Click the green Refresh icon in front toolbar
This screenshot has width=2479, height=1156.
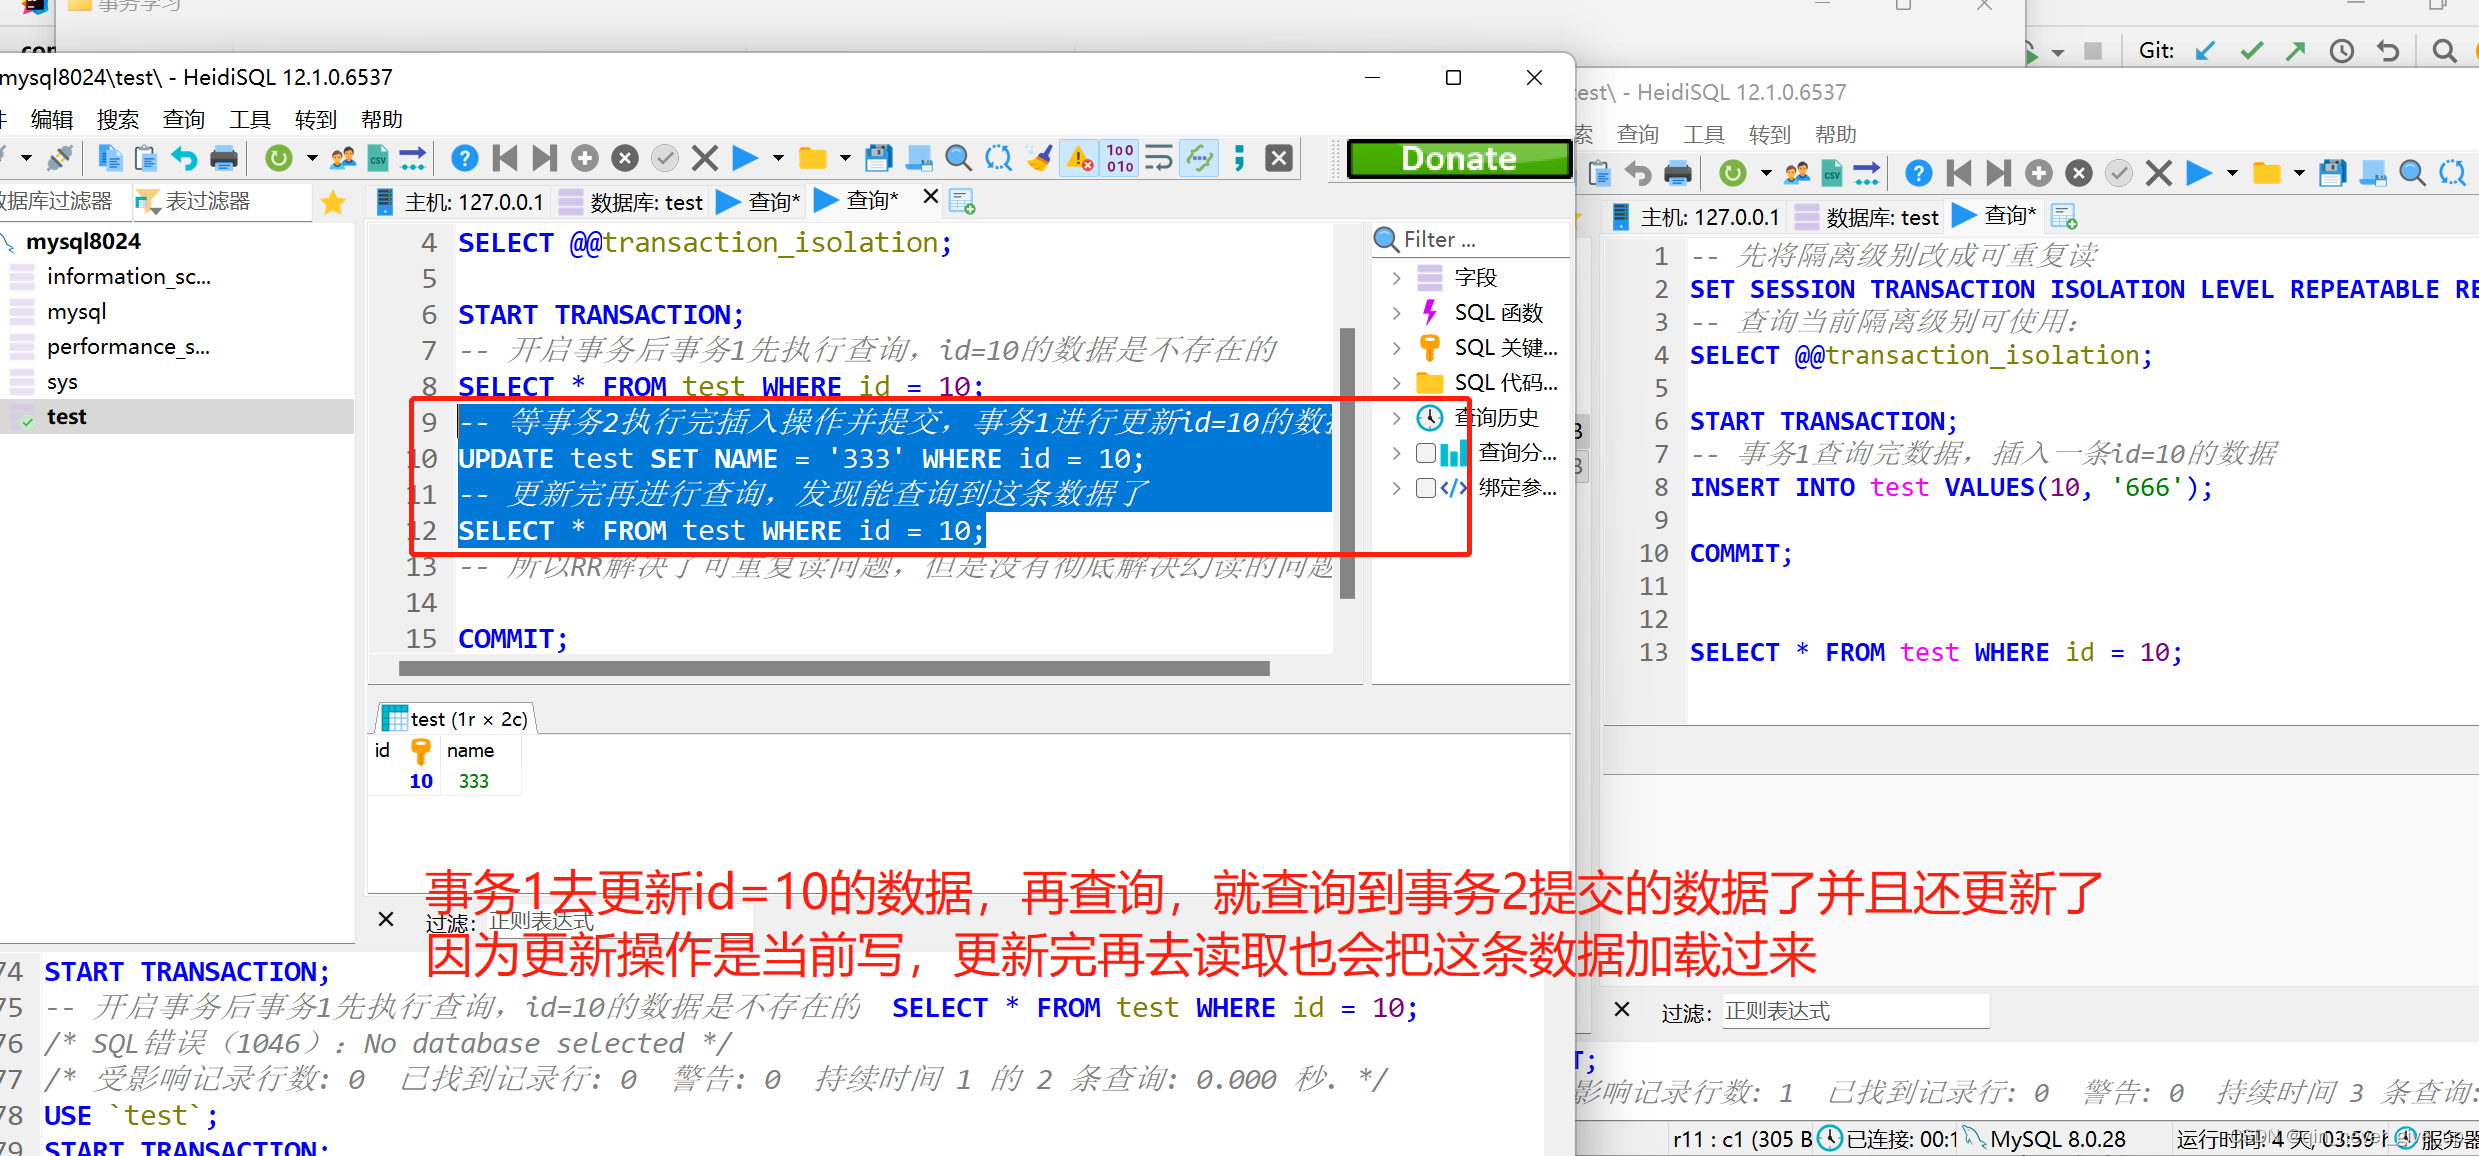click(279, 158)
